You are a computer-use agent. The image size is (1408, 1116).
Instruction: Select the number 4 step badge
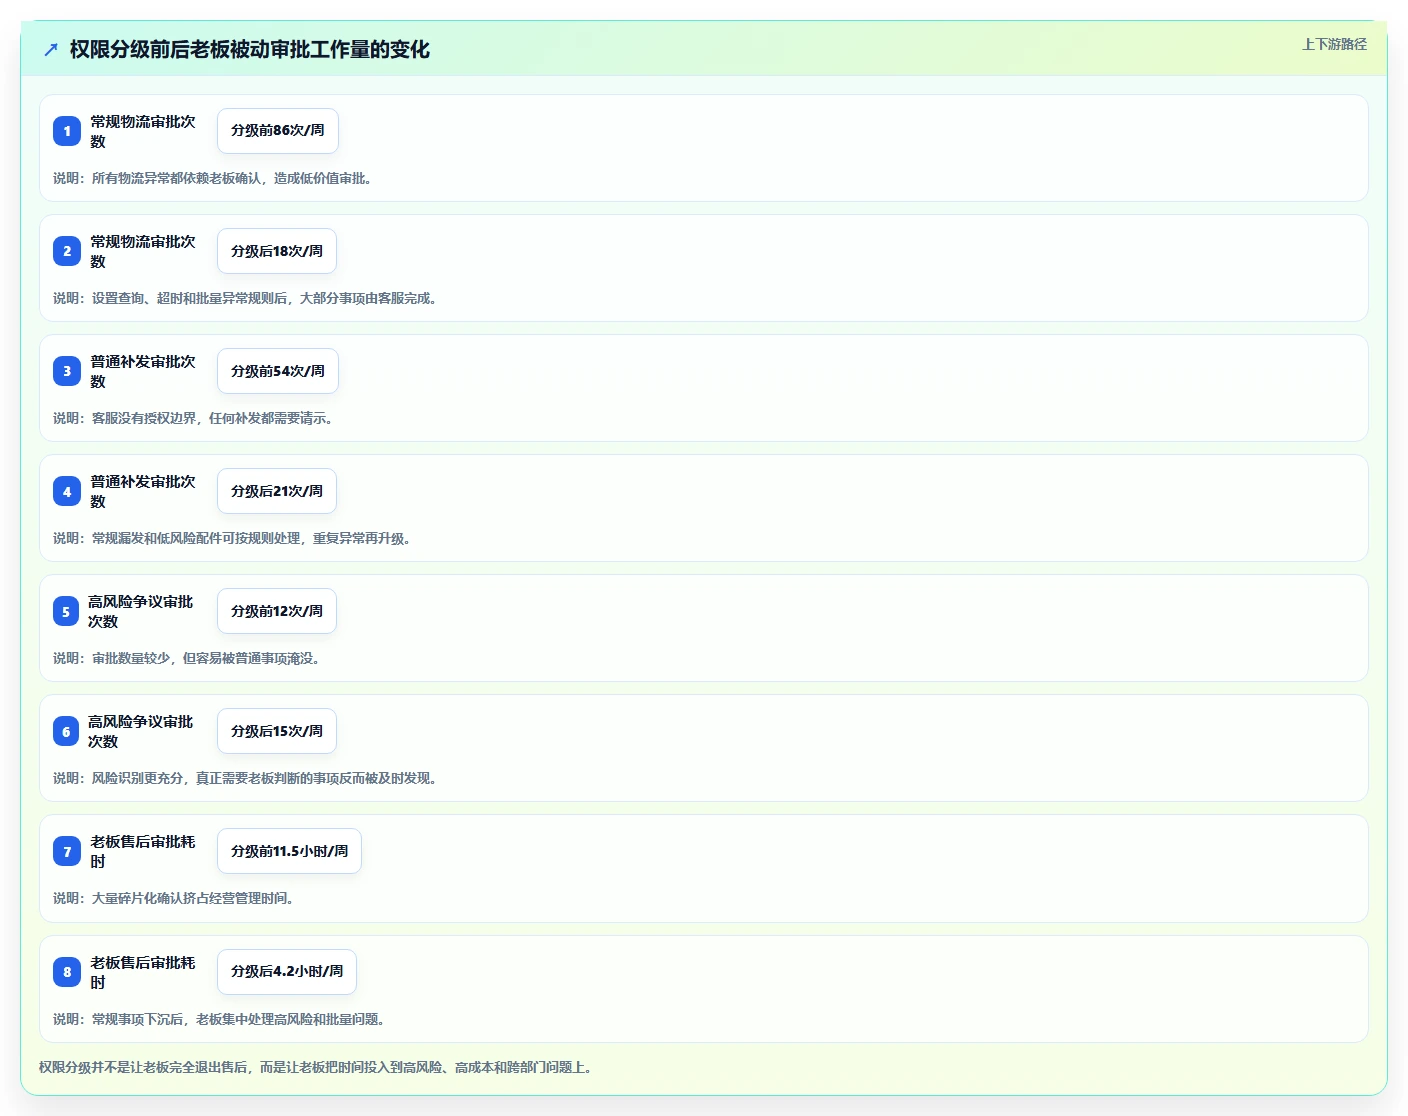coord(67,491)
